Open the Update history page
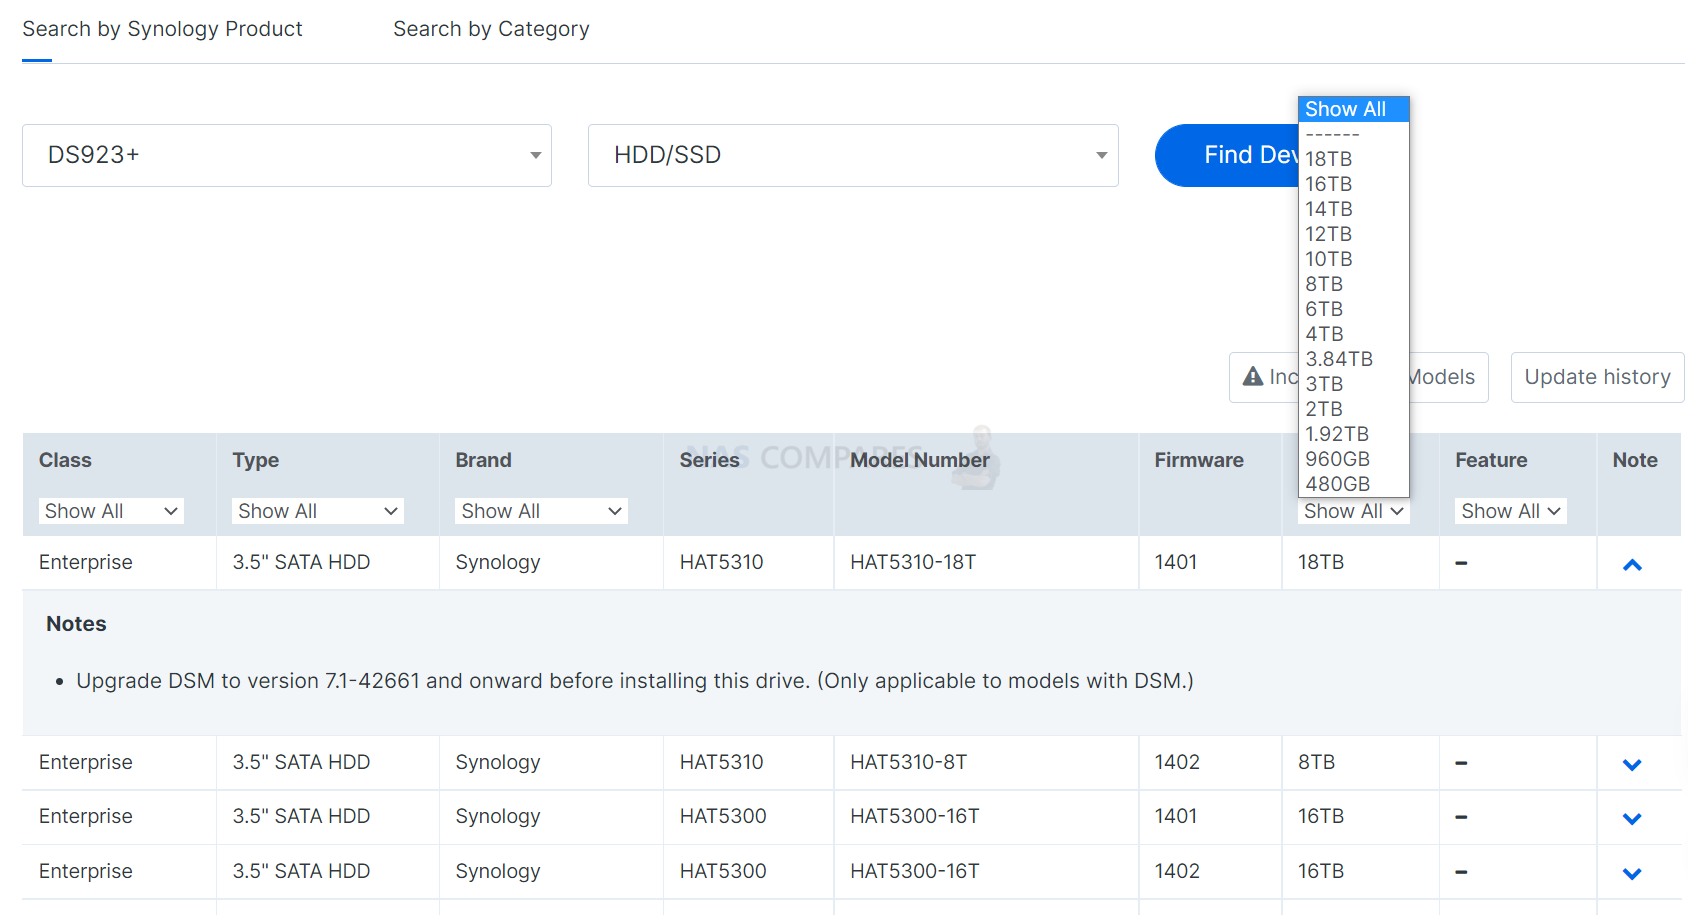This screenshot has width=1688, height=915. pos(1597,377)
